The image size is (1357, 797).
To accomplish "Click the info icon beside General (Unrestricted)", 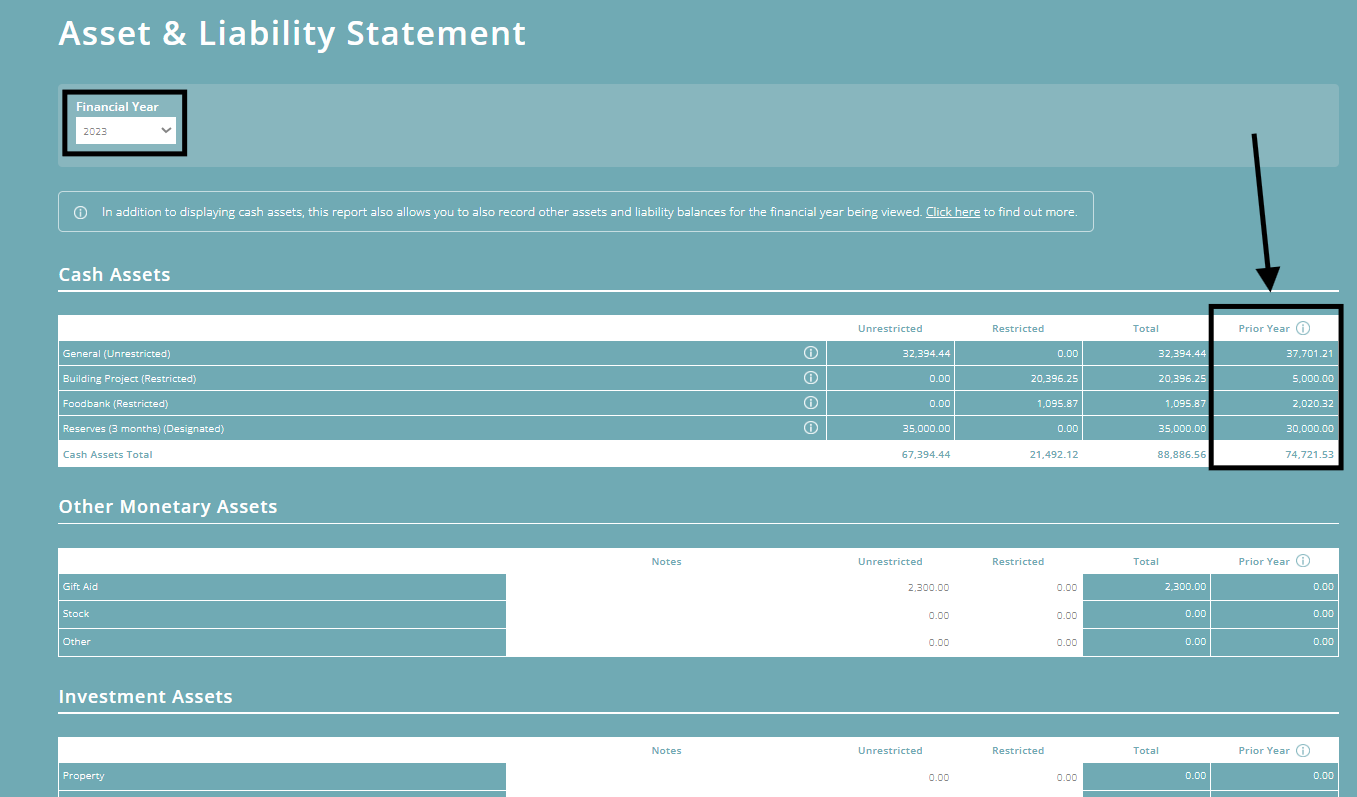I will (x=810, y=352).
